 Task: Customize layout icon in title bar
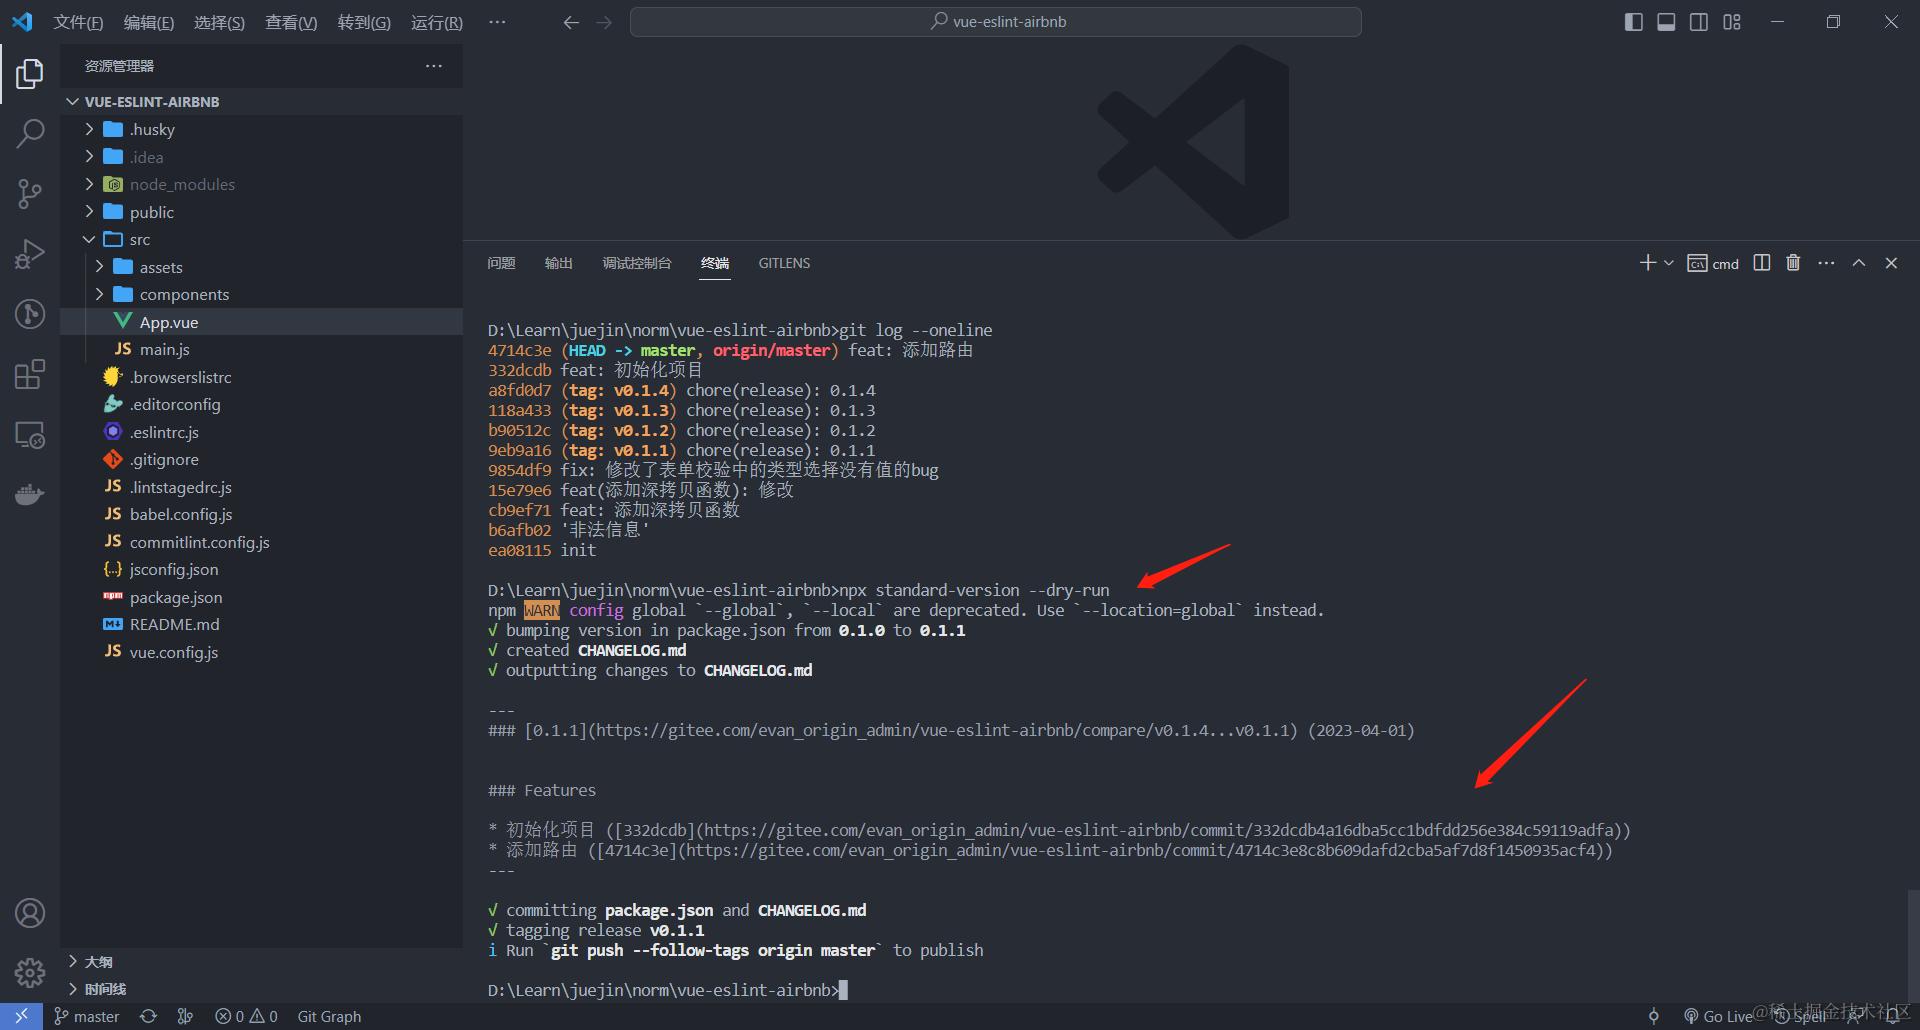(x=1732, y=22)
